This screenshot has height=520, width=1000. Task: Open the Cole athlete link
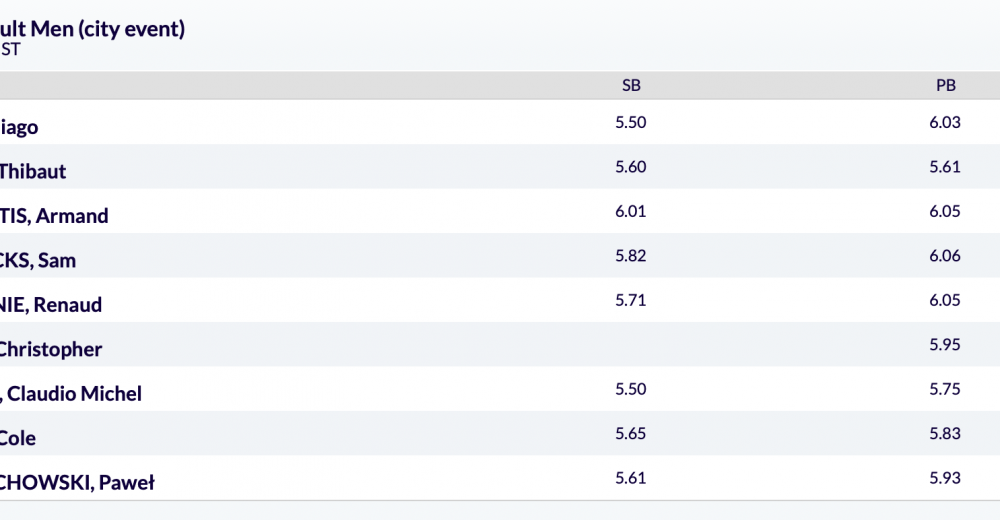pos(18,438)
